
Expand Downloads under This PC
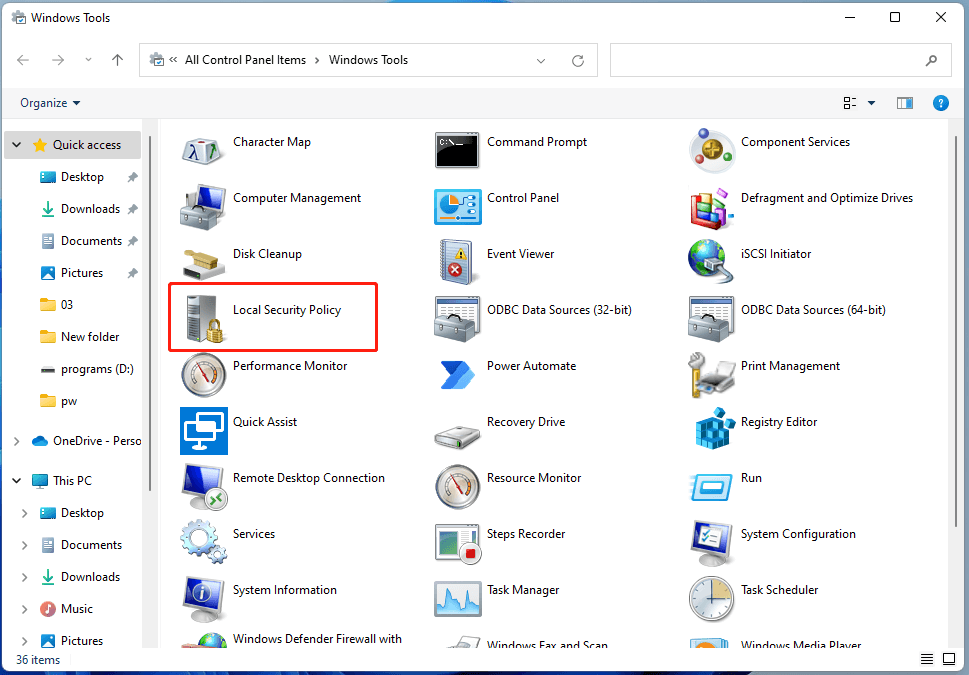pyautogui.click(x=24, y=577)
